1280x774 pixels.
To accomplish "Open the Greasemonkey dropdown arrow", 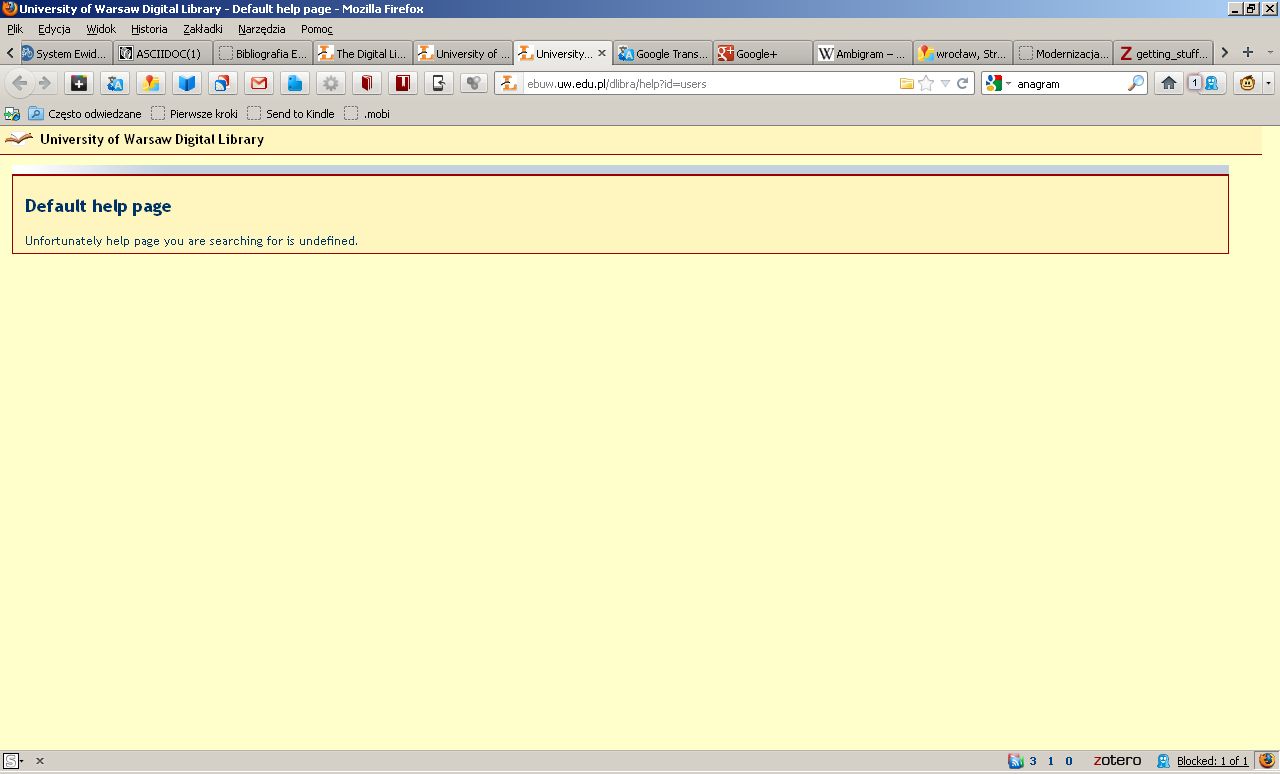I will click(x=1268, y=83).
